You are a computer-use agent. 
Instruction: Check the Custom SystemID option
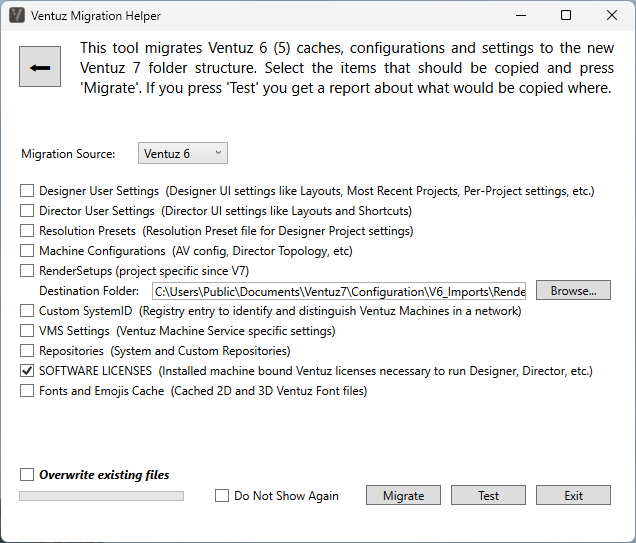(x=27, y=311)
